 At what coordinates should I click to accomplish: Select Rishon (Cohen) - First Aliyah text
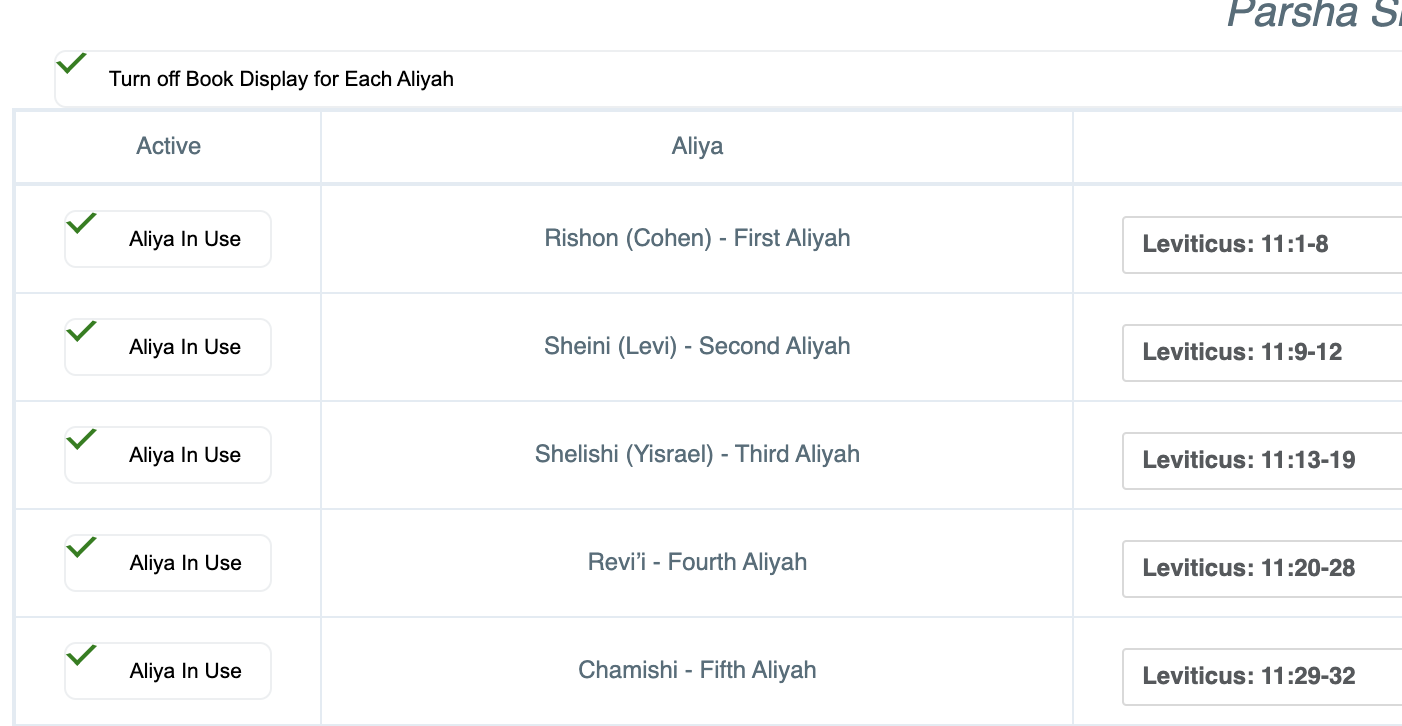click(697, 238)
